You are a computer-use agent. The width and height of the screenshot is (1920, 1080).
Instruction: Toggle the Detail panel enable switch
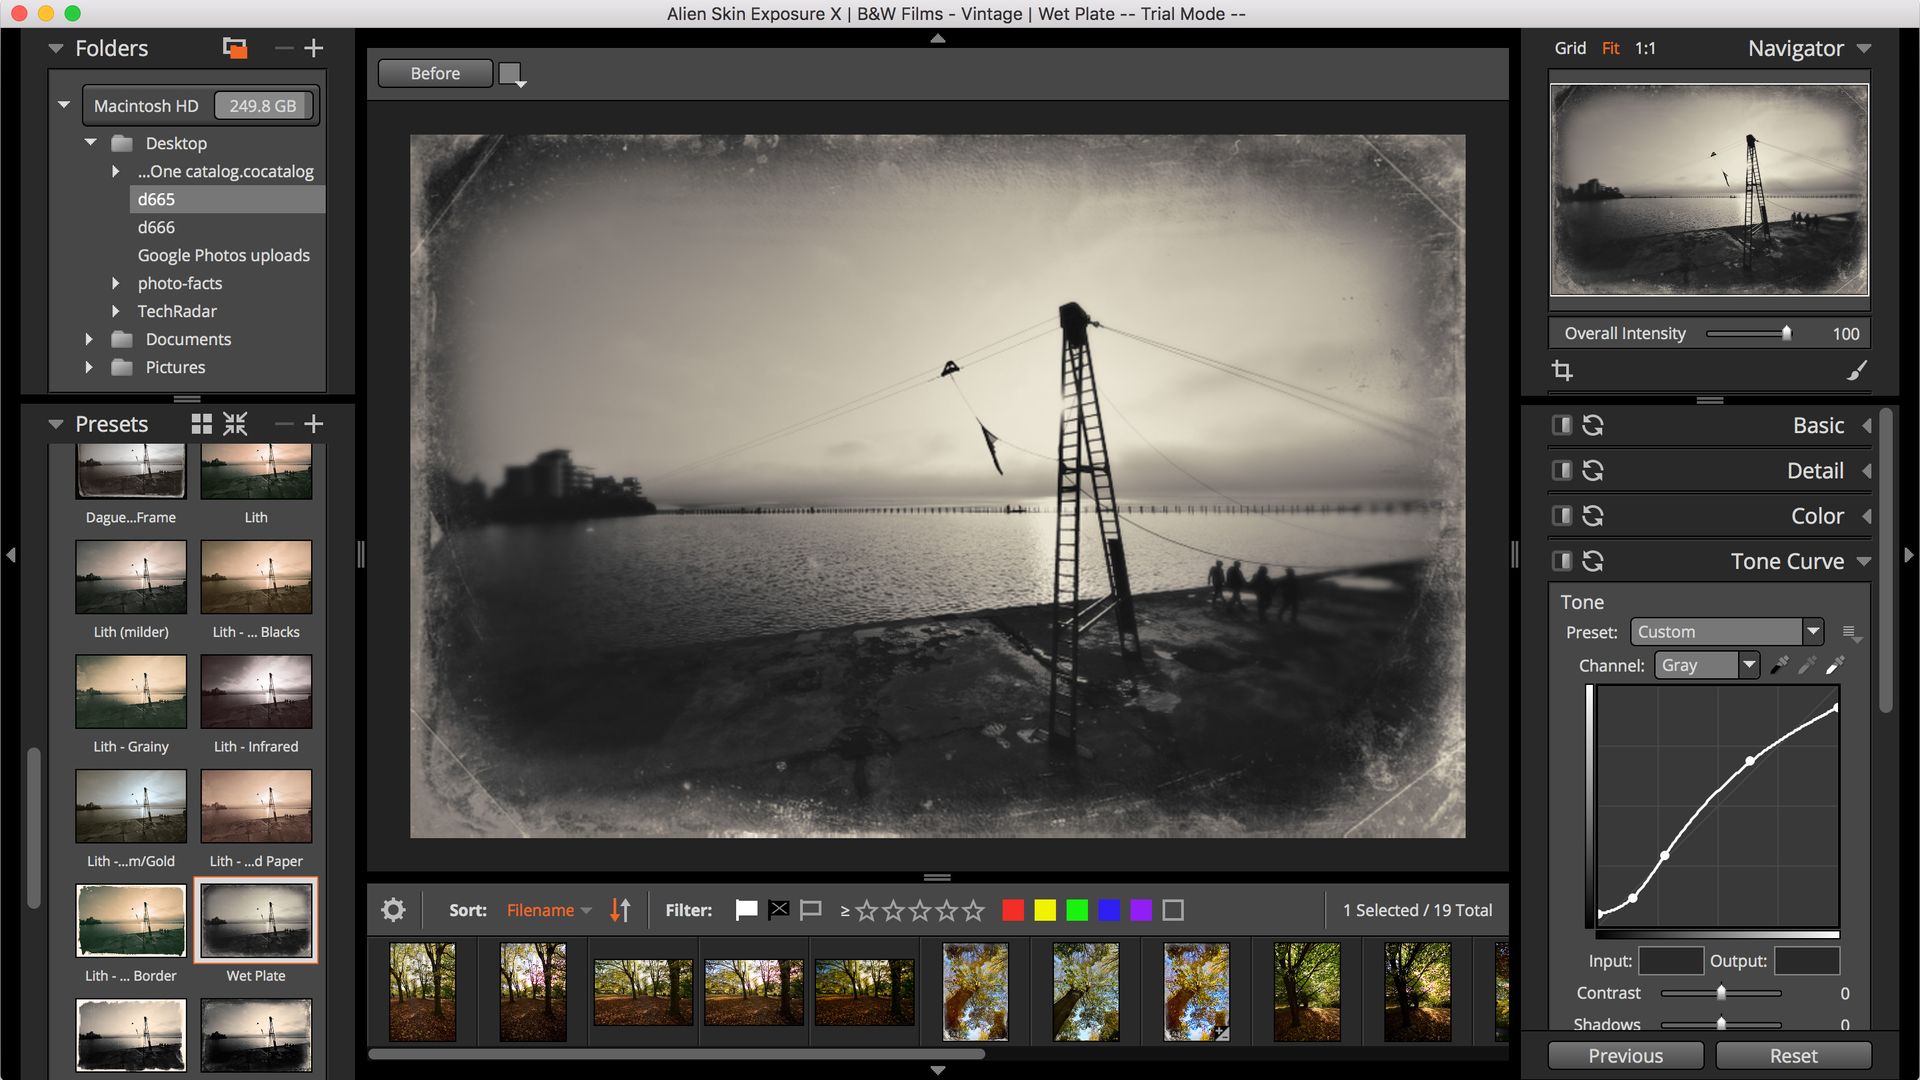[1561, 470]
